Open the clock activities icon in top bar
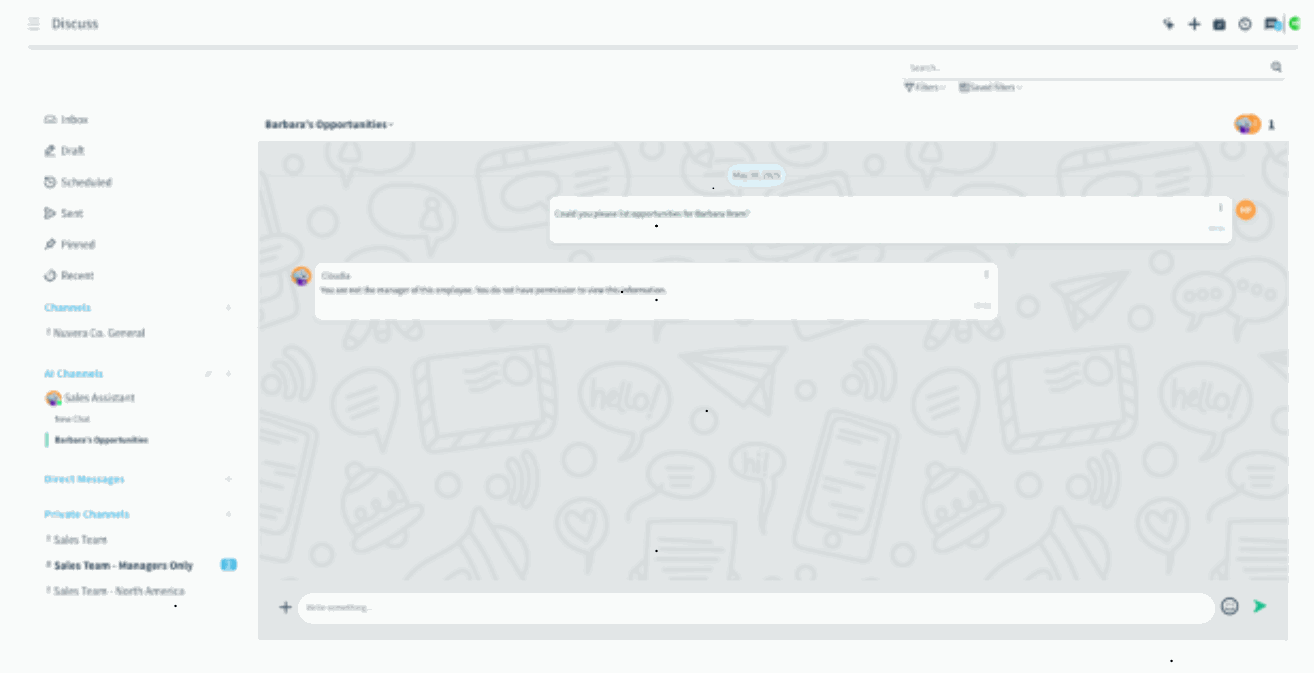Viewport: 1314px width, 673px height. pos(1245,24)
